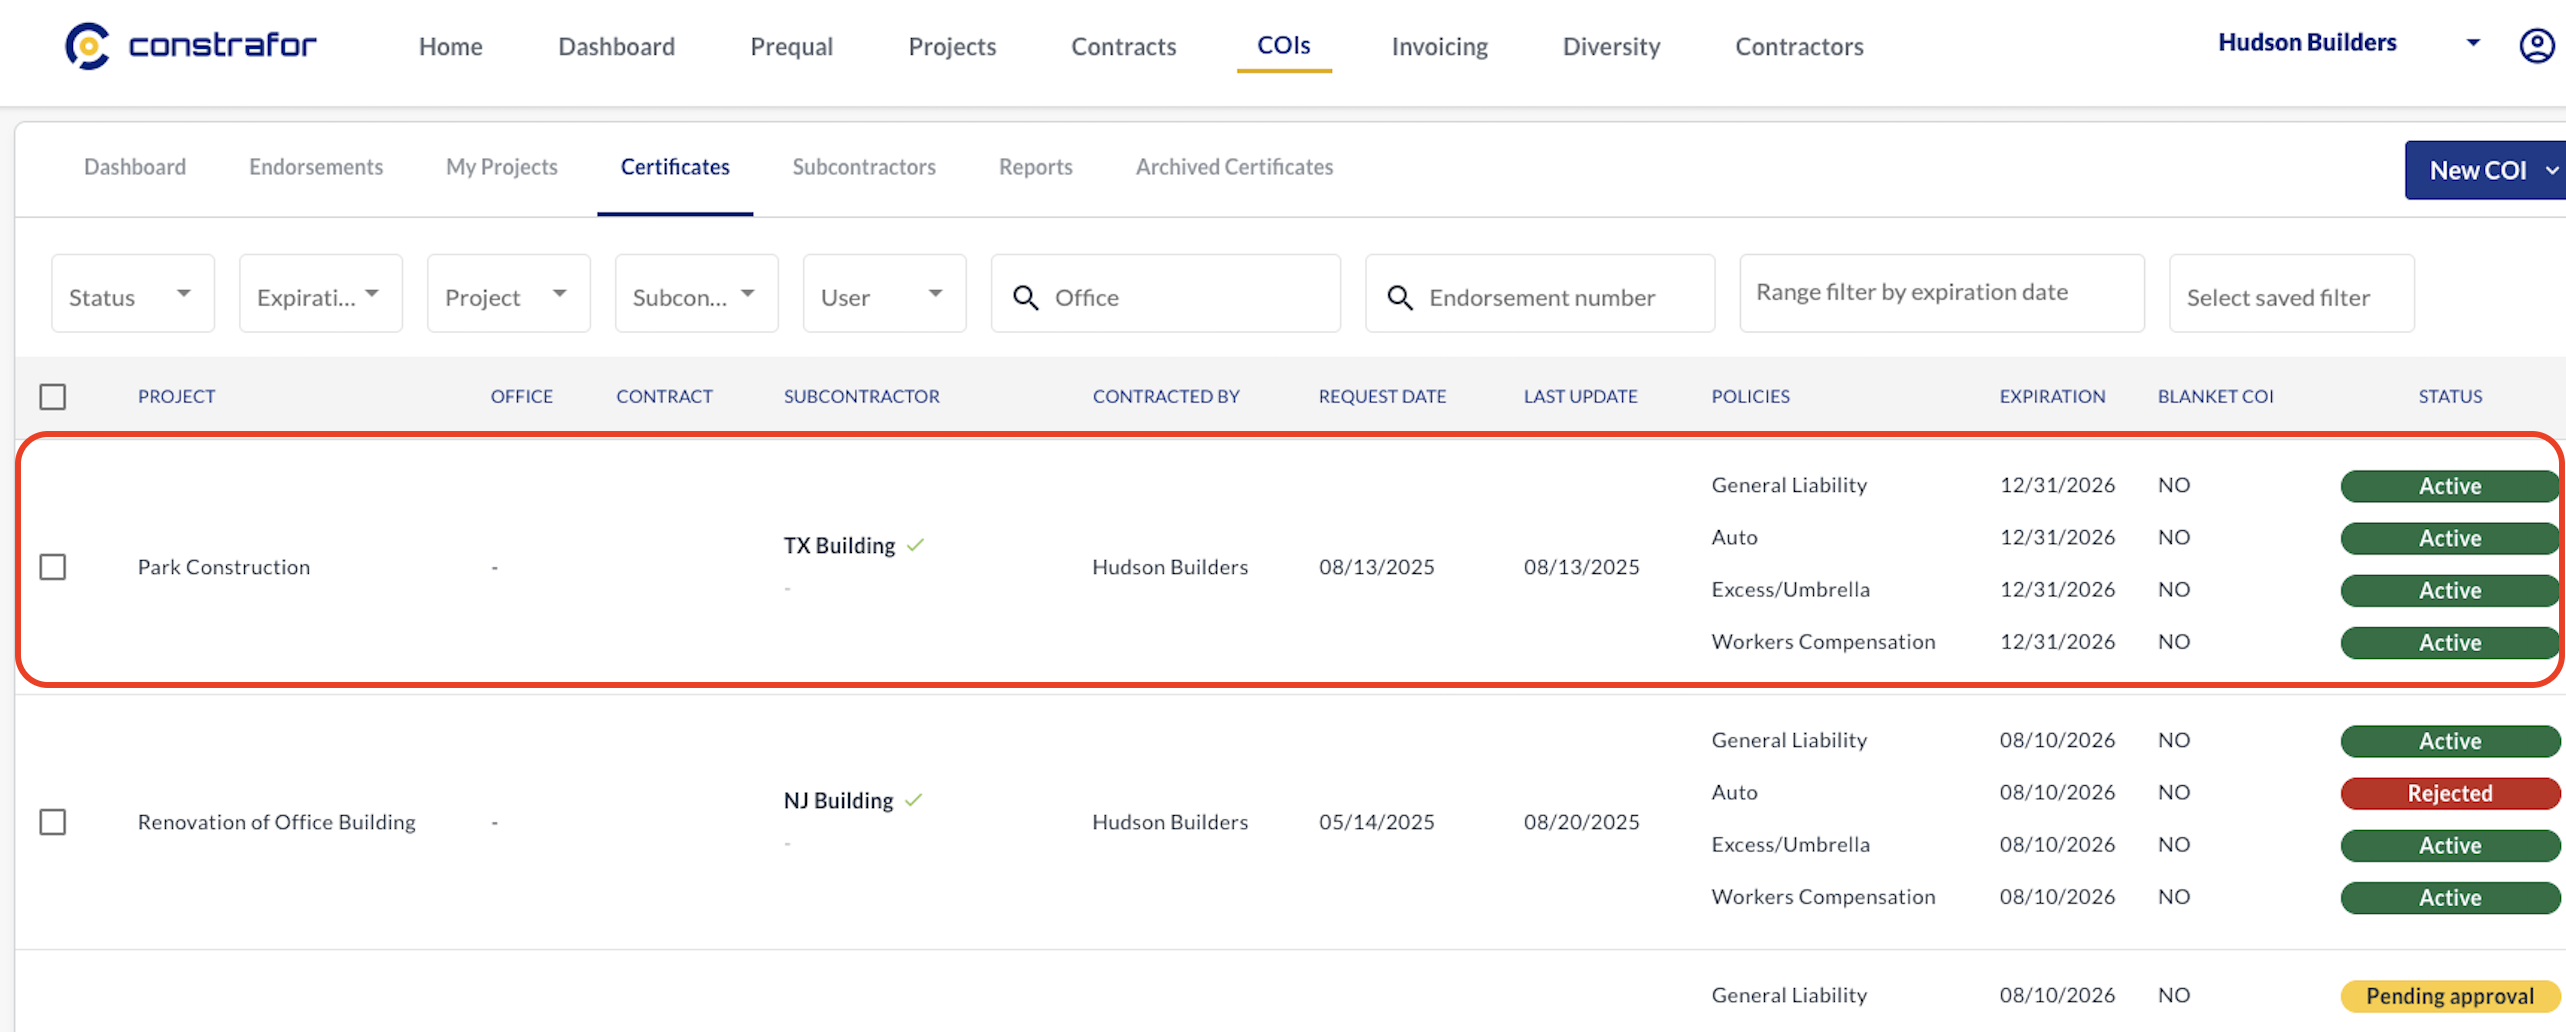Click the search icon in Office field
2566x1032 pixels.
1025,297
